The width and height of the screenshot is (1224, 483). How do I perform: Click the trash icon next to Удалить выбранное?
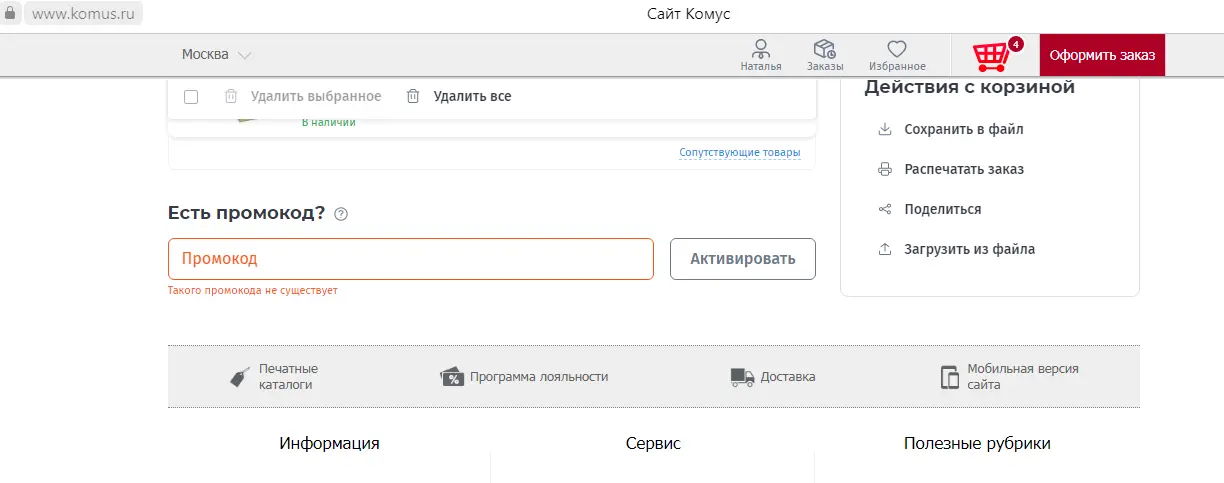point(231,96)
